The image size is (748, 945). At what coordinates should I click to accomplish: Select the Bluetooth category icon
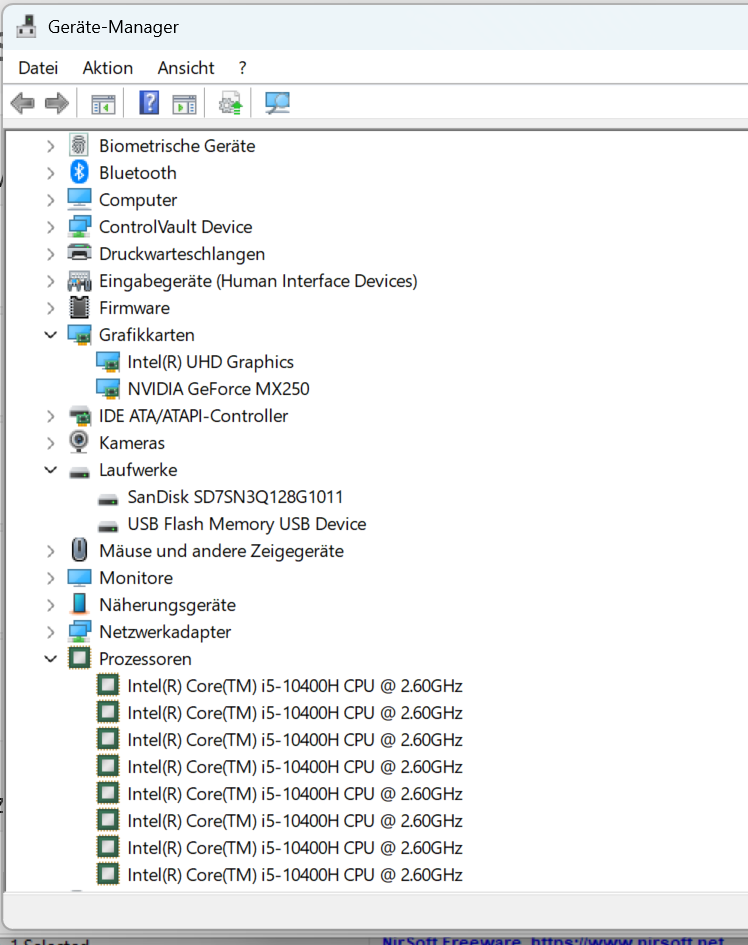point(79,172)
